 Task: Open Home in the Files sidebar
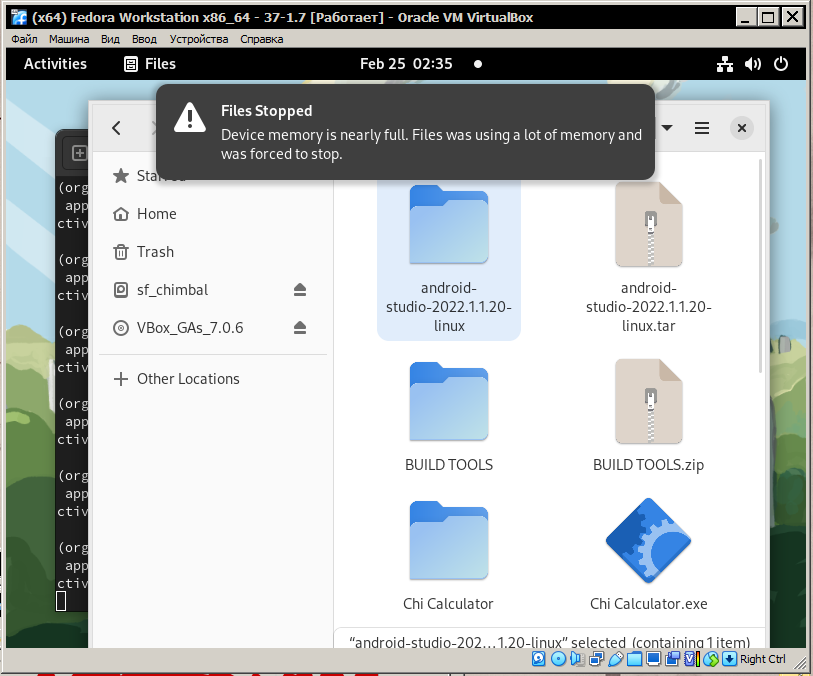pos(213,214)
